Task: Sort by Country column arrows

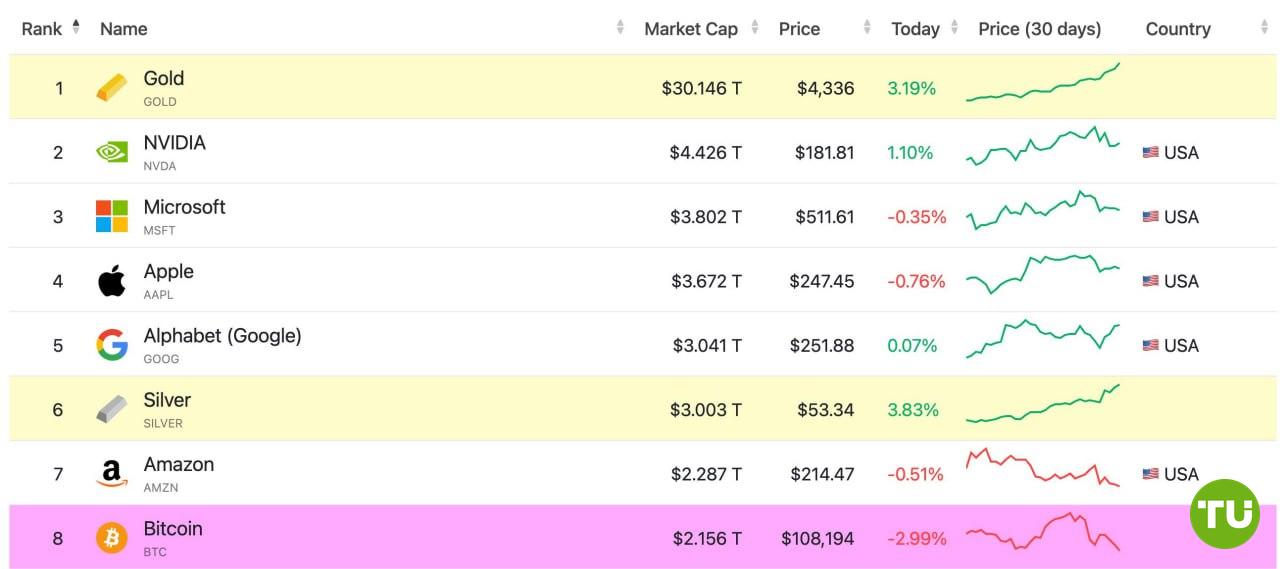Action: [1265, 28]
